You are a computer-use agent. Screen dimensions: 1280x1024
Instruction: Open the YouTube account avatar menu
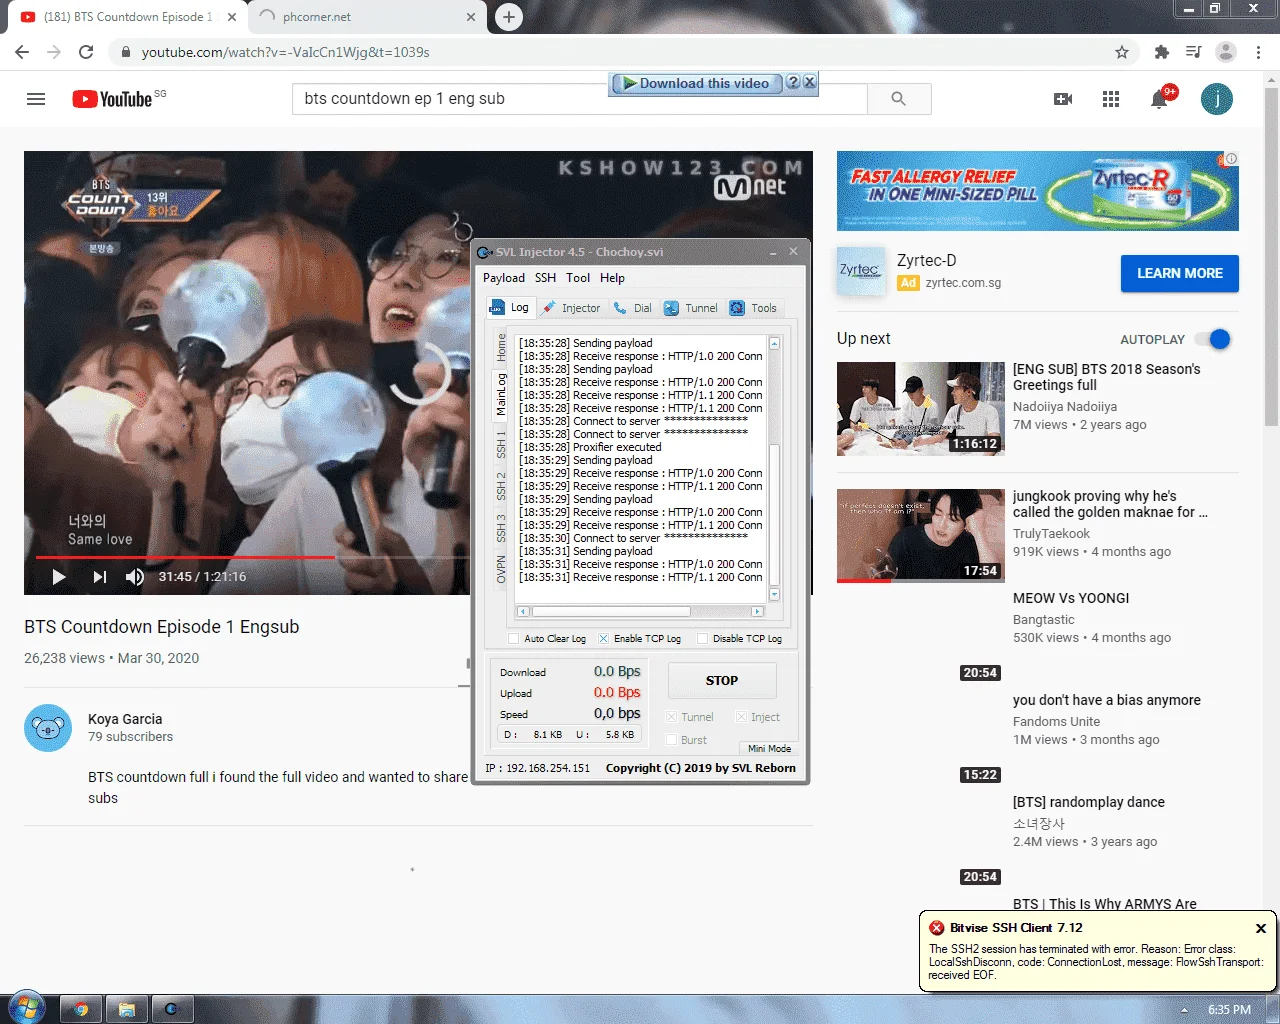click(1217, 99)
